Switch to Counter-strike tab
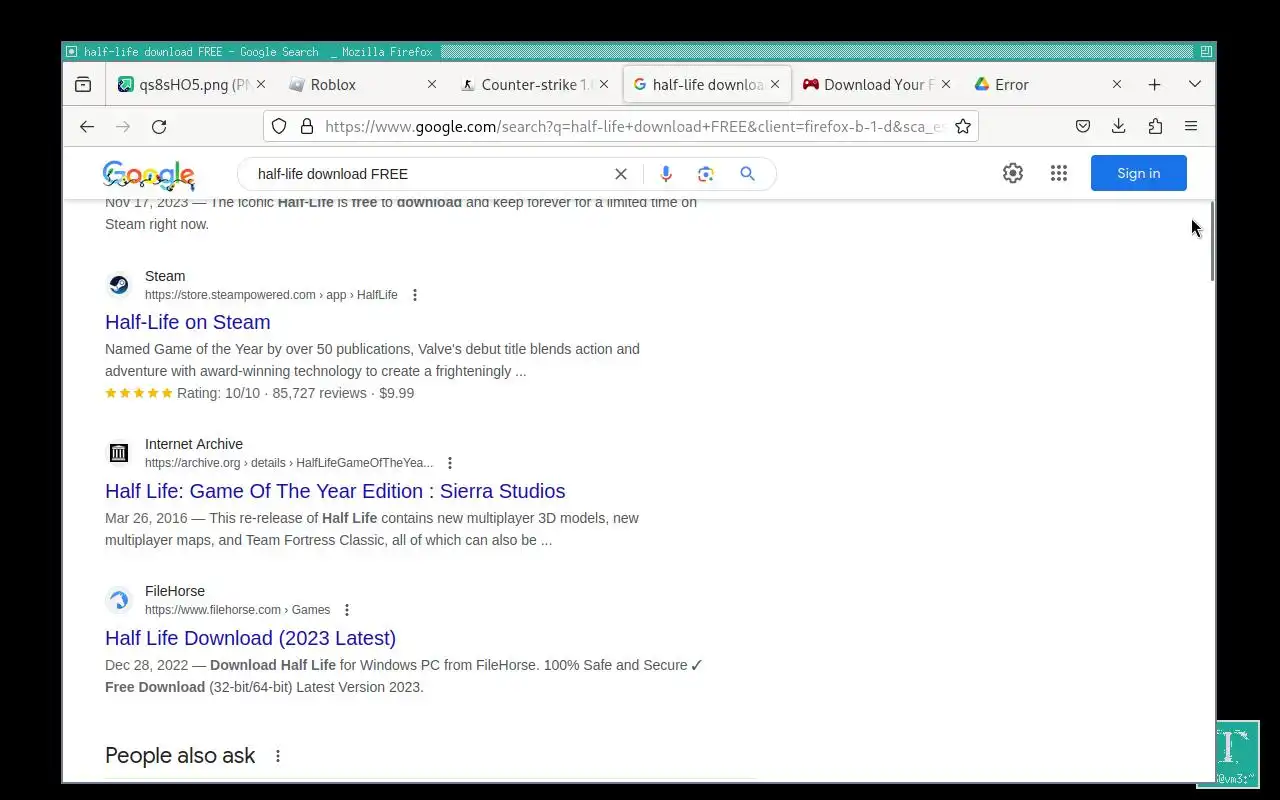Viewport: 1280px width, 800px height. 535,85
